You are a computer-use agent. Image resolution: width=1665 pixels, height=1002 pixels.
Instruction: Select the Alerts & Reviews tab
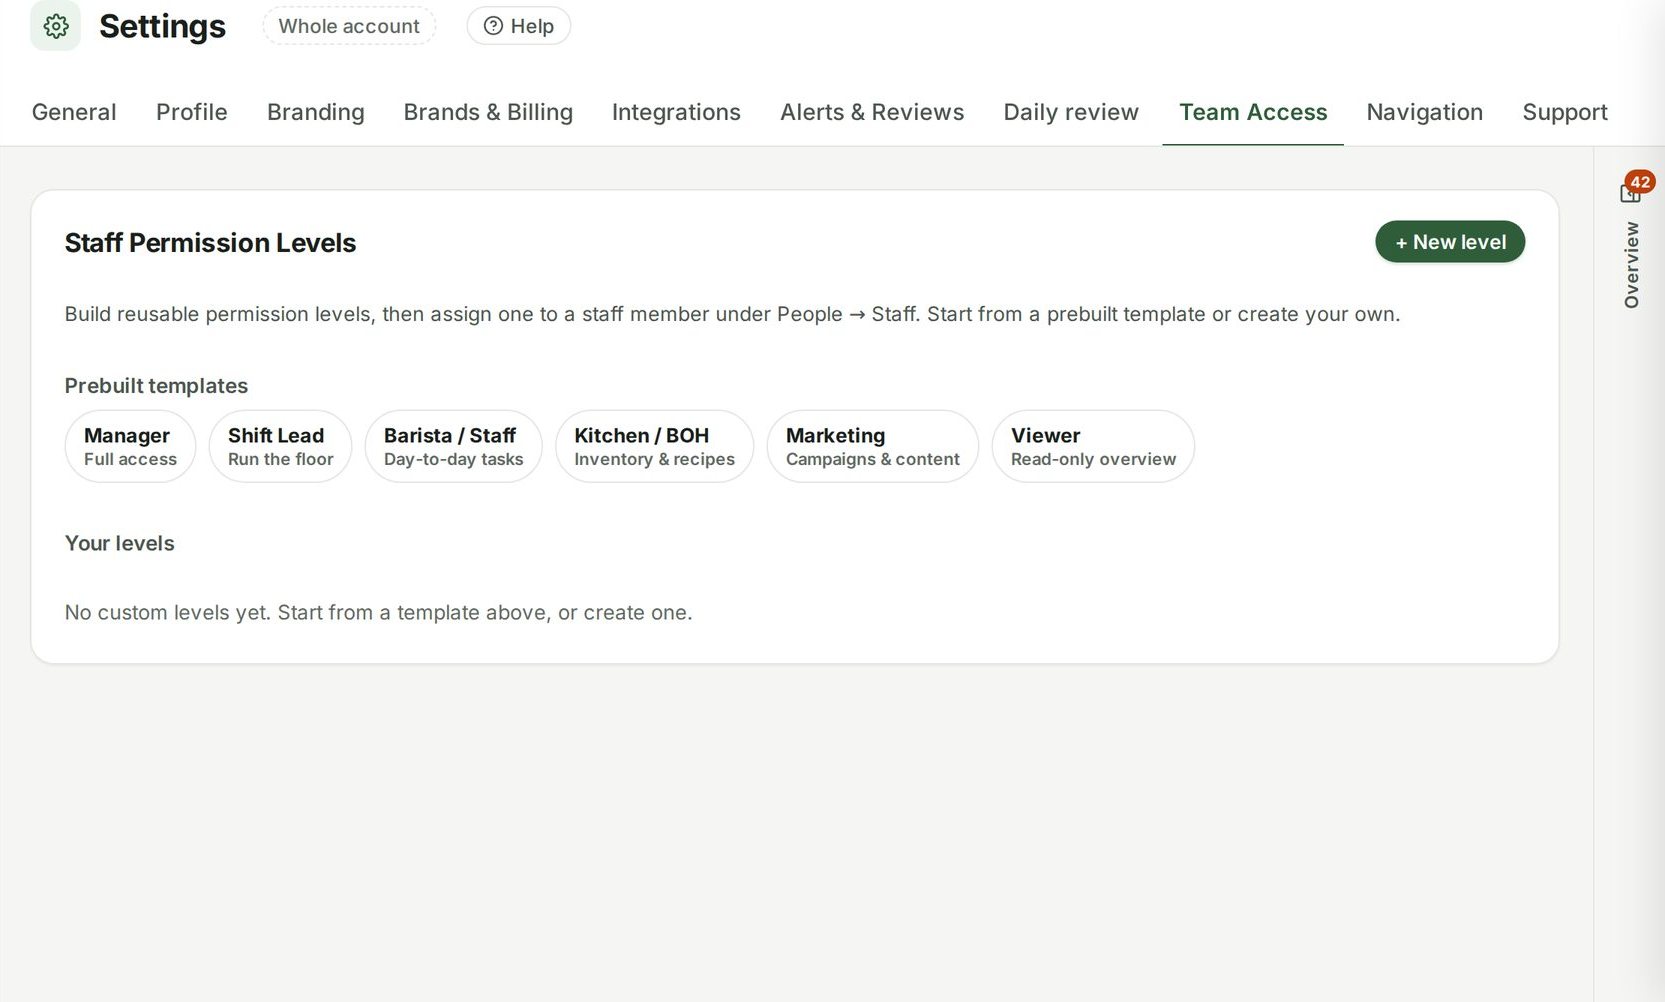(x=872, y=112)
